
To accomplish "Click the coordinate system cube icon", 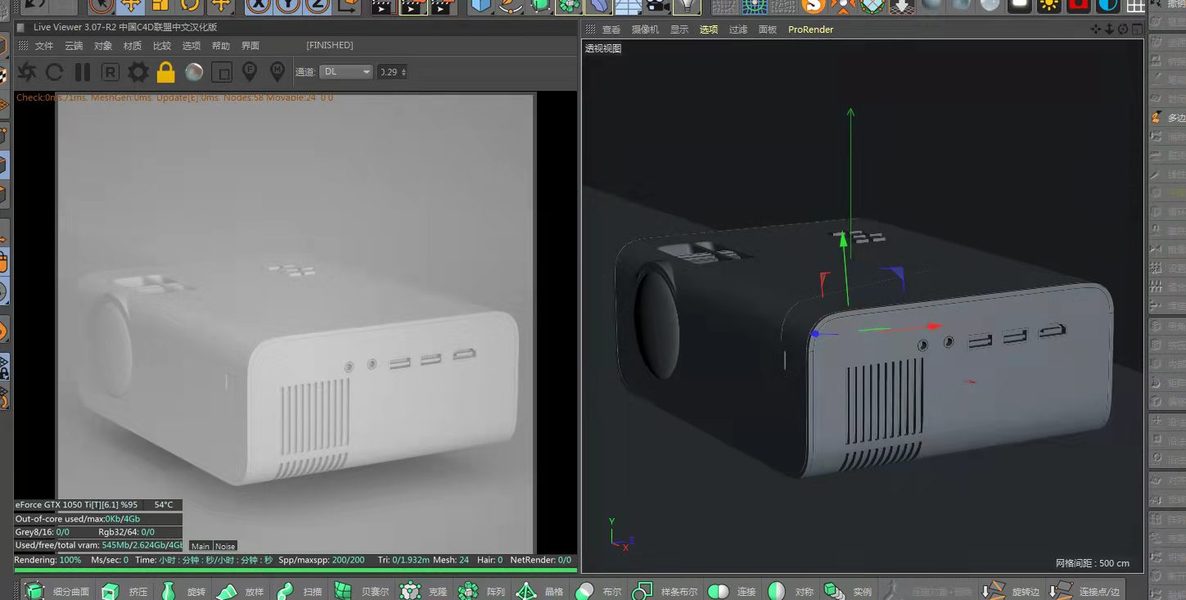I will (348, 5).
